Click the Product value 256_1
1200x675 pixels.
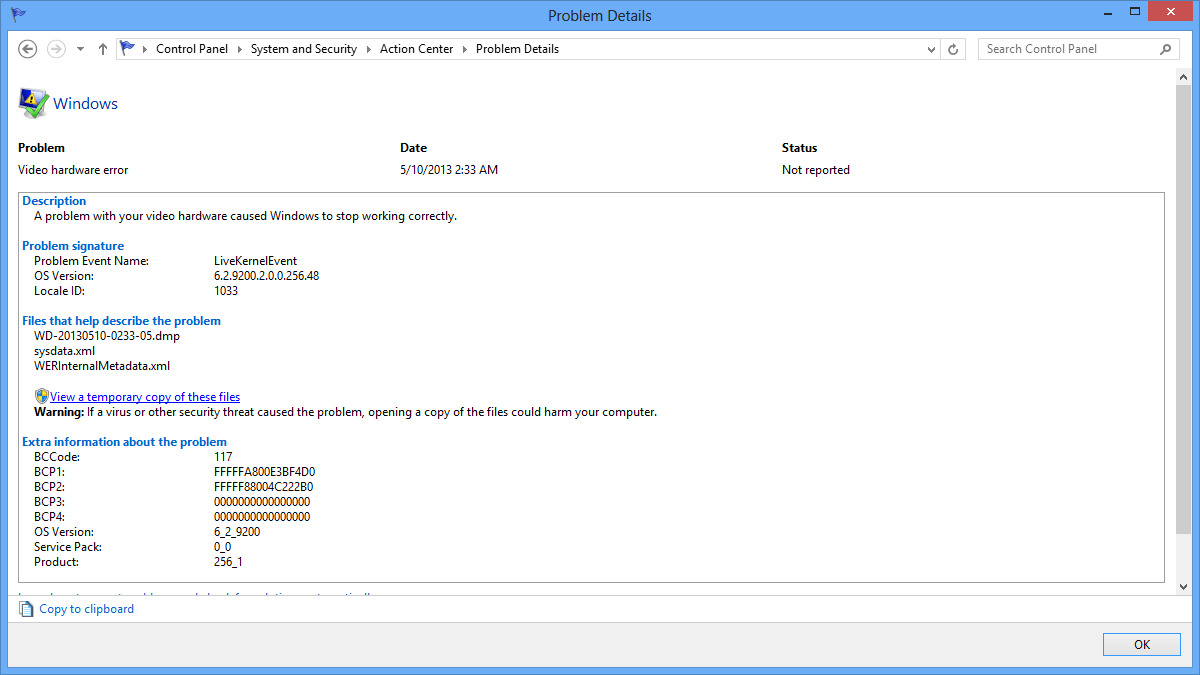click(228, 562)
